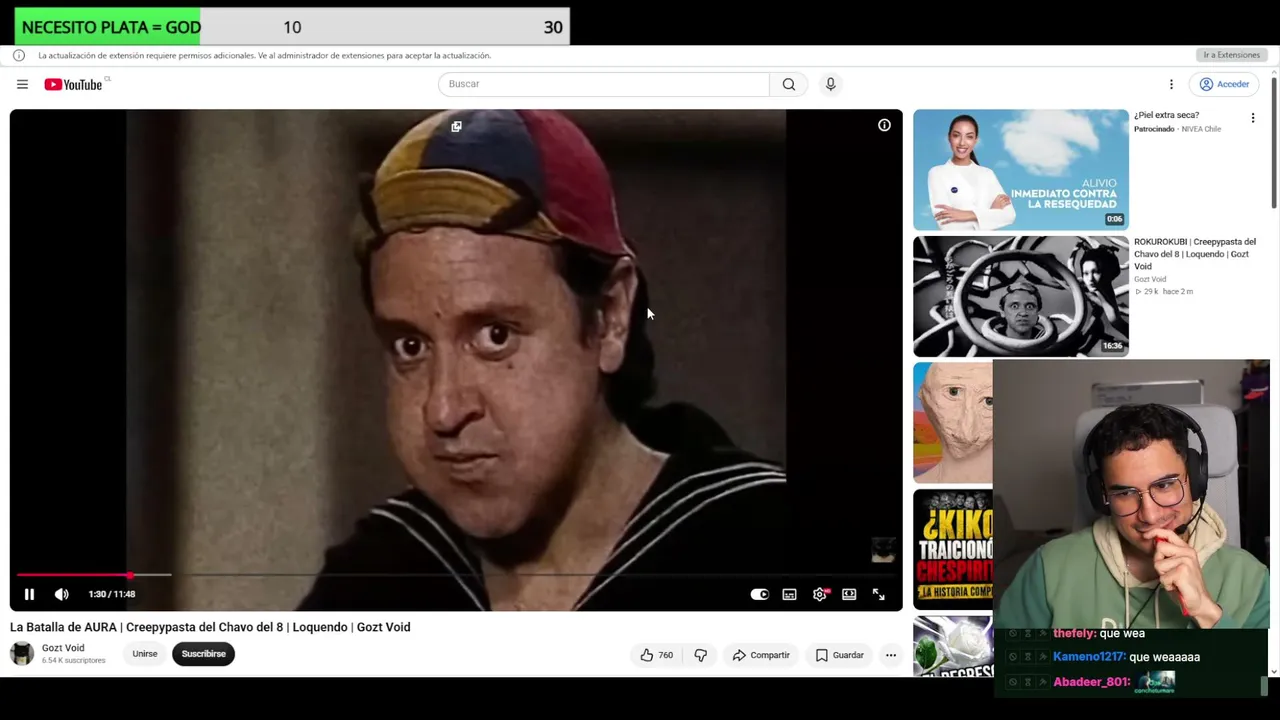Click the ban icon beside Kameno1217's message
The image size is (1280, 720).
(1012, 657)
